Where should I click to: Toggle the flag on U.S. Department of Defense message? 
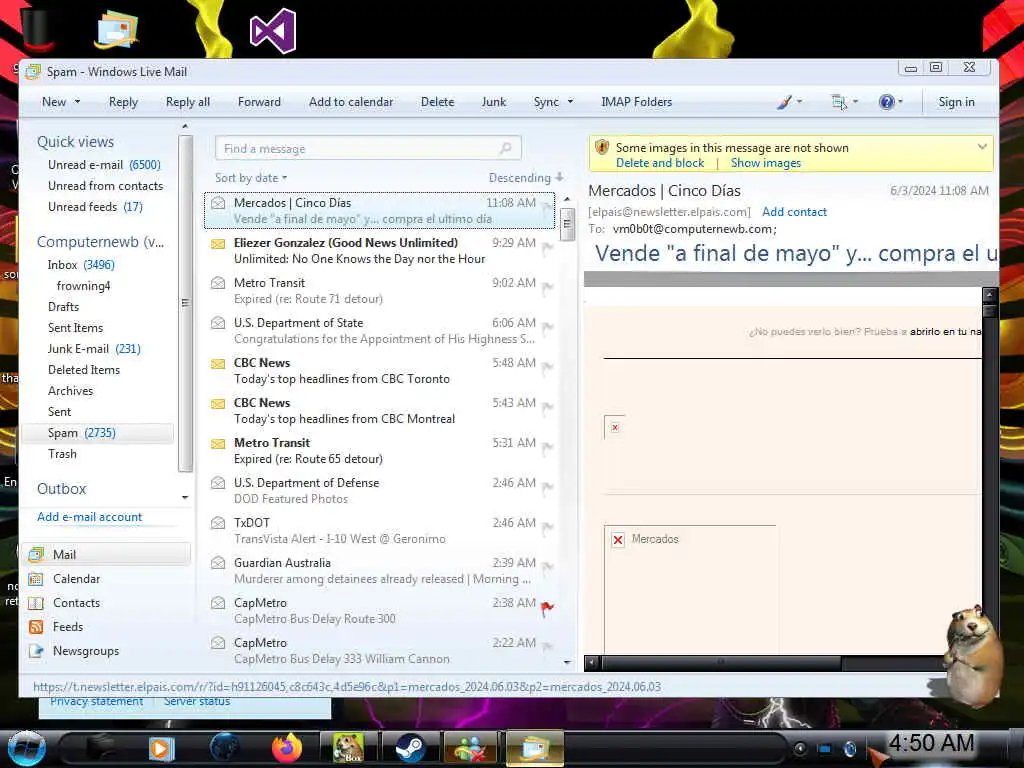[547, 488]
